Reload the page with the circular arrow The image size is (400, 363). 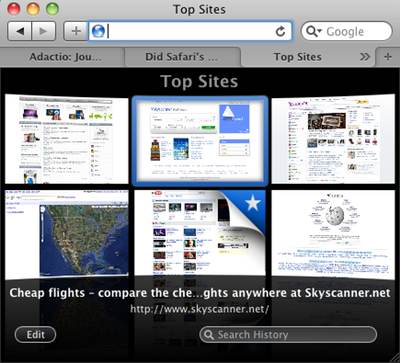[280, 32]
